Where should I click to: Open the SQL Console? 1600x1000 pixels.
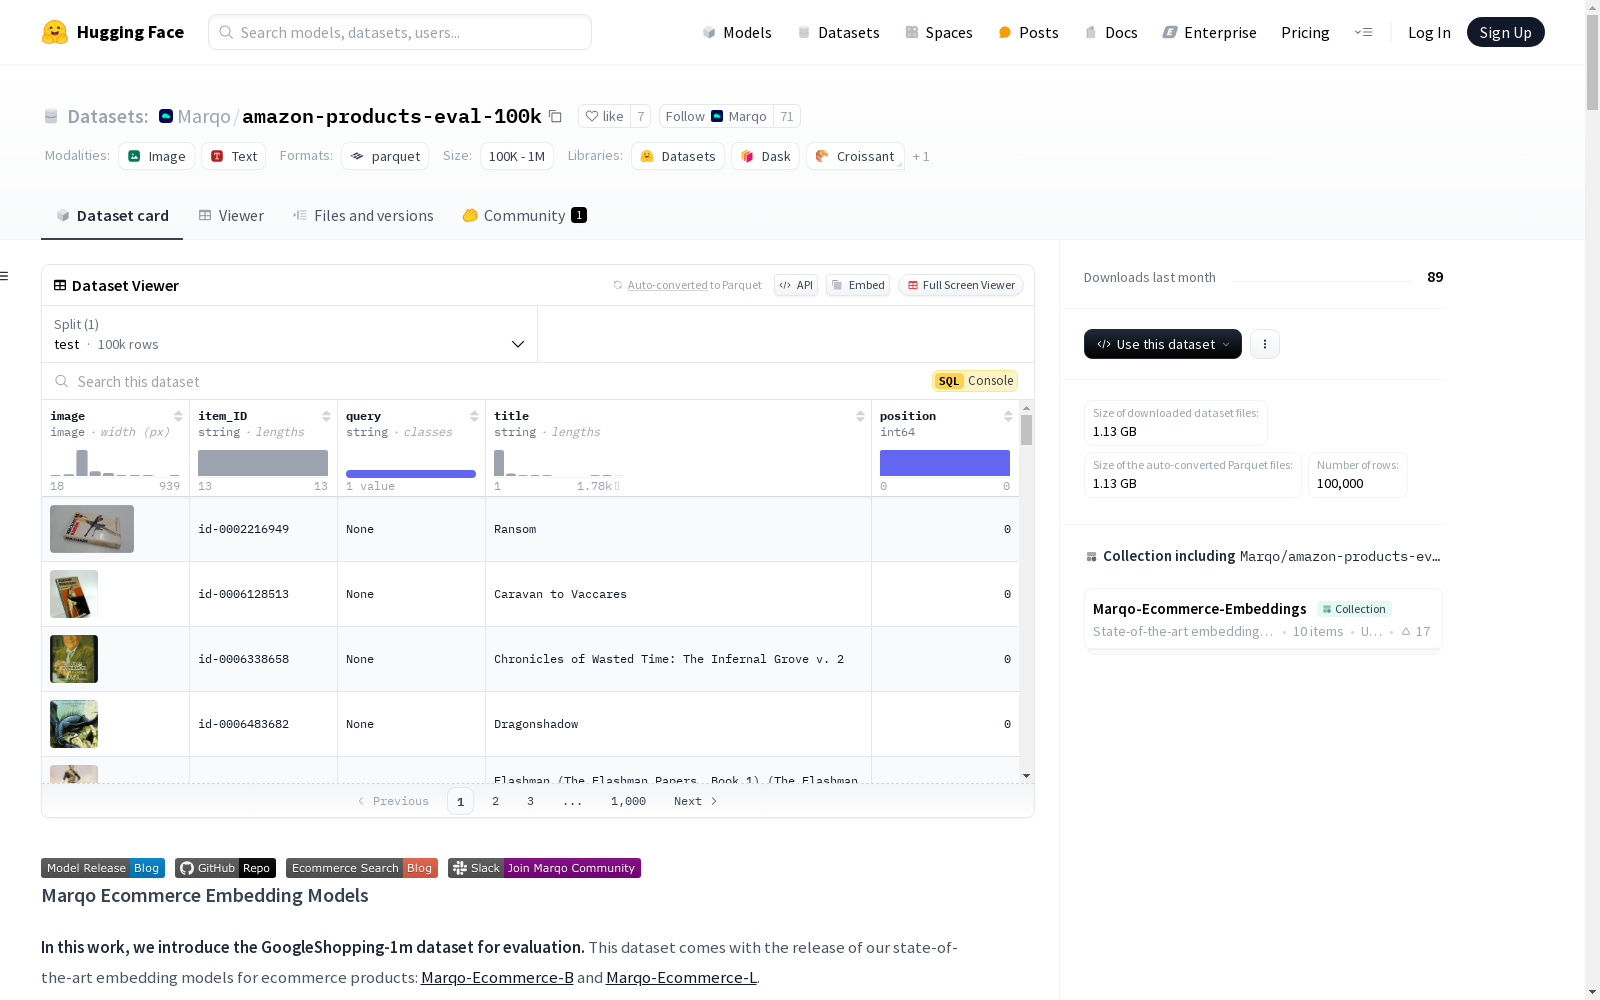pos(975,381)
